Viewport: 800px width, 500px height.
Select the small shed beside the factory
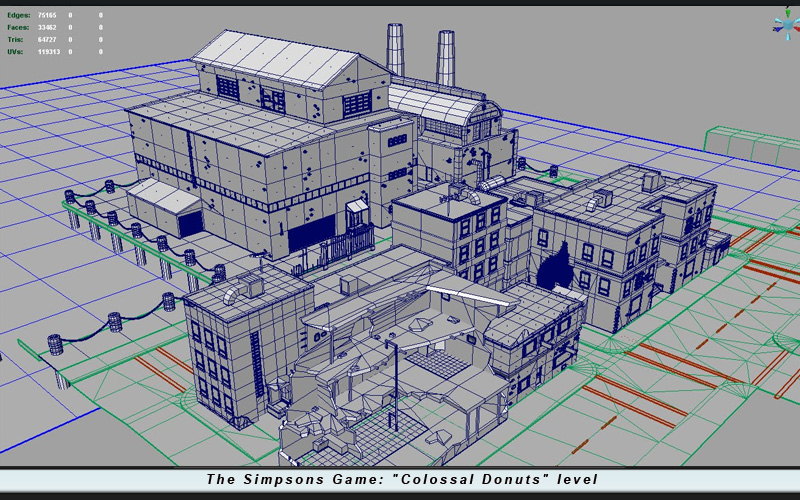(x=165, y=209)
